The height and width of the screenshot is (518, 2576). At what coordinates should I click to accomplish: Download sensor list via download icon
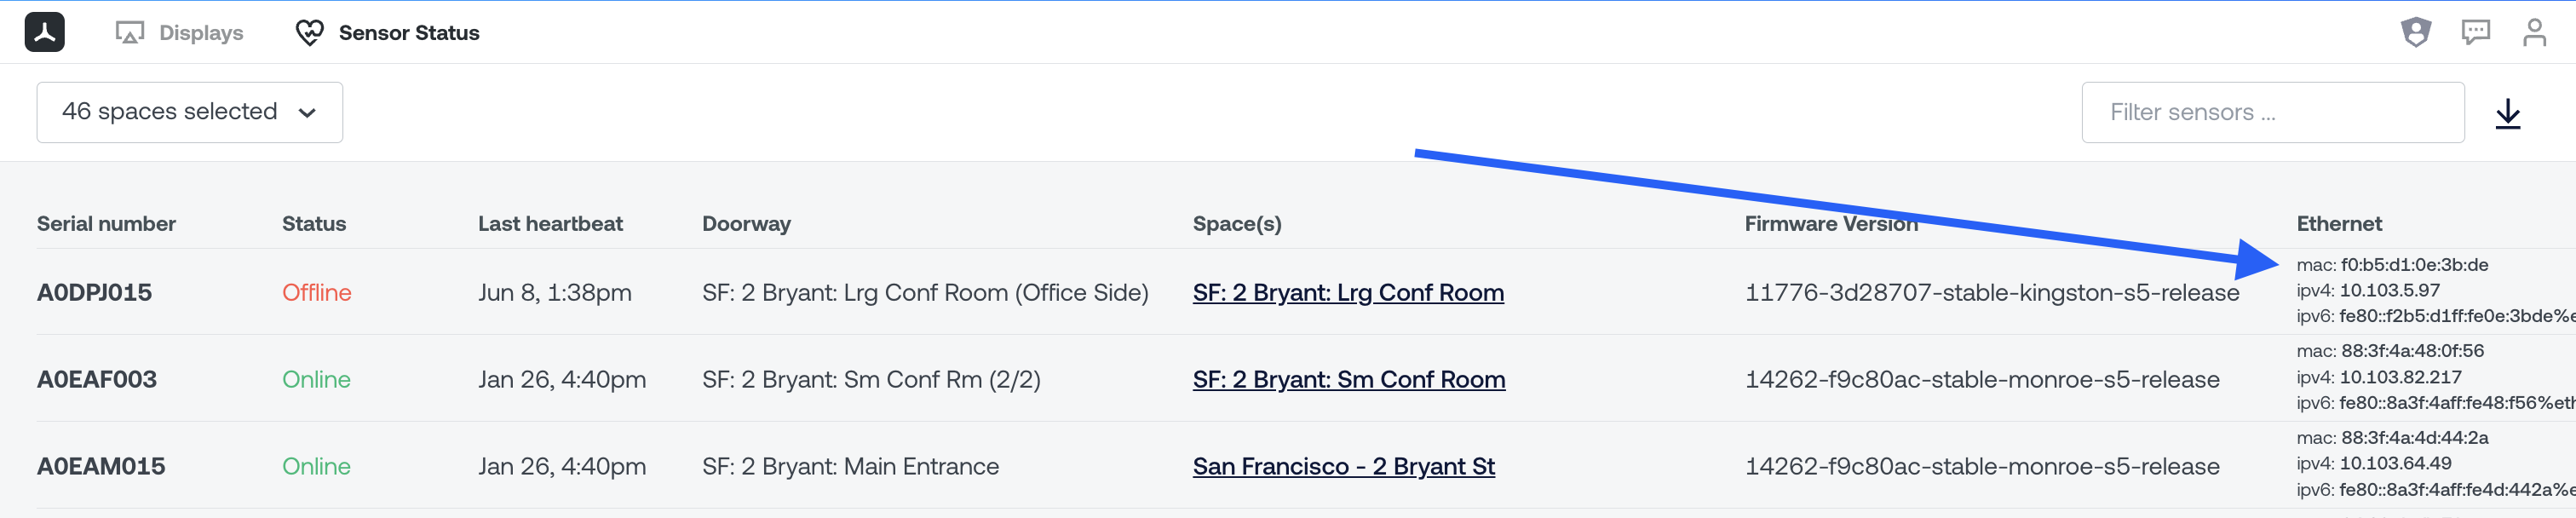pyautogui.click(x=2508, y=113)
